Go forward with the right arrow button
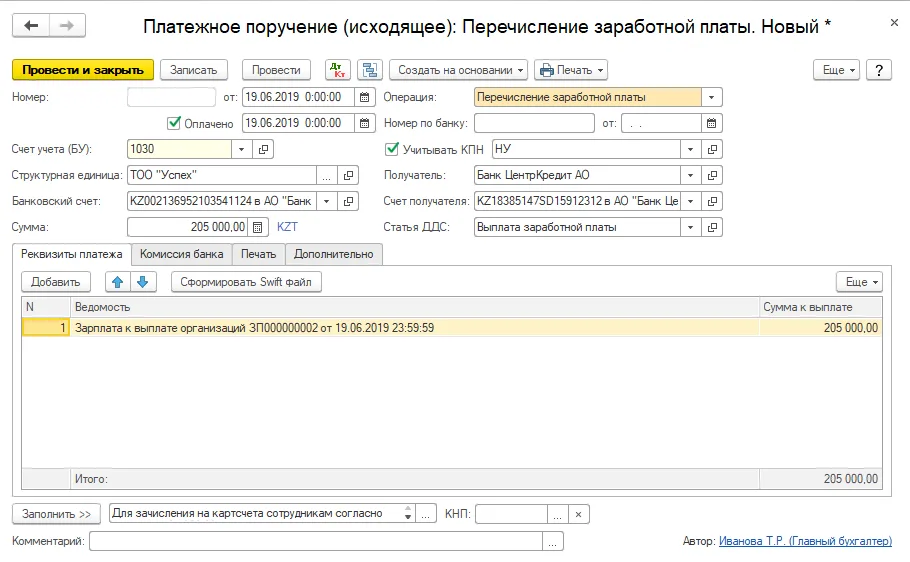This screenshot has height=562, width=910. (x=67, y=26)
